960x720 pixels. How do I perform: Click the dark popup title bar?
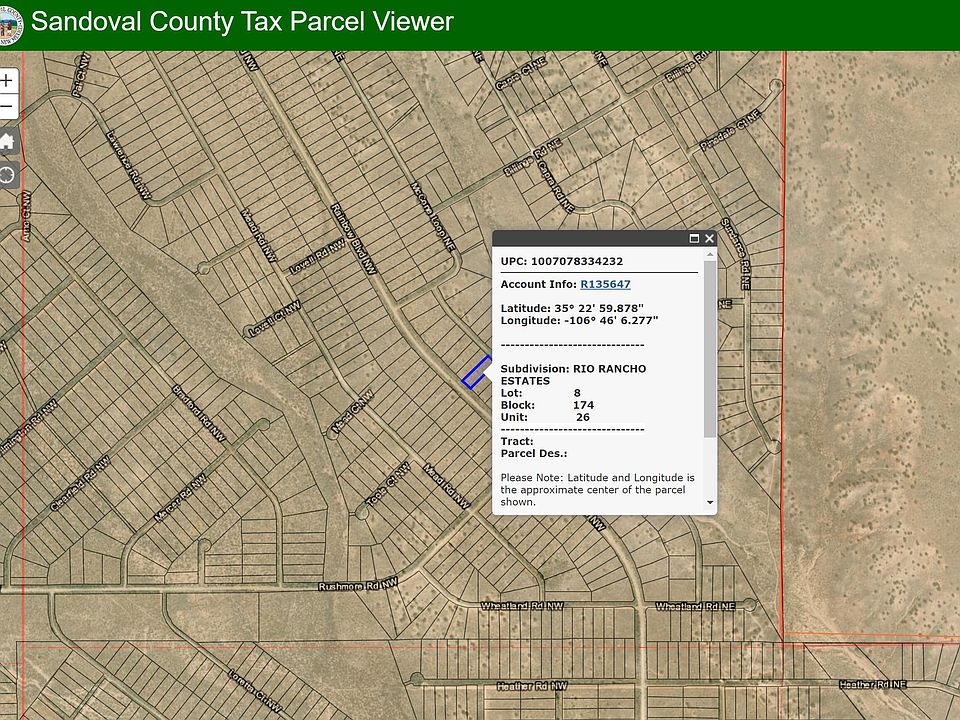590,239
